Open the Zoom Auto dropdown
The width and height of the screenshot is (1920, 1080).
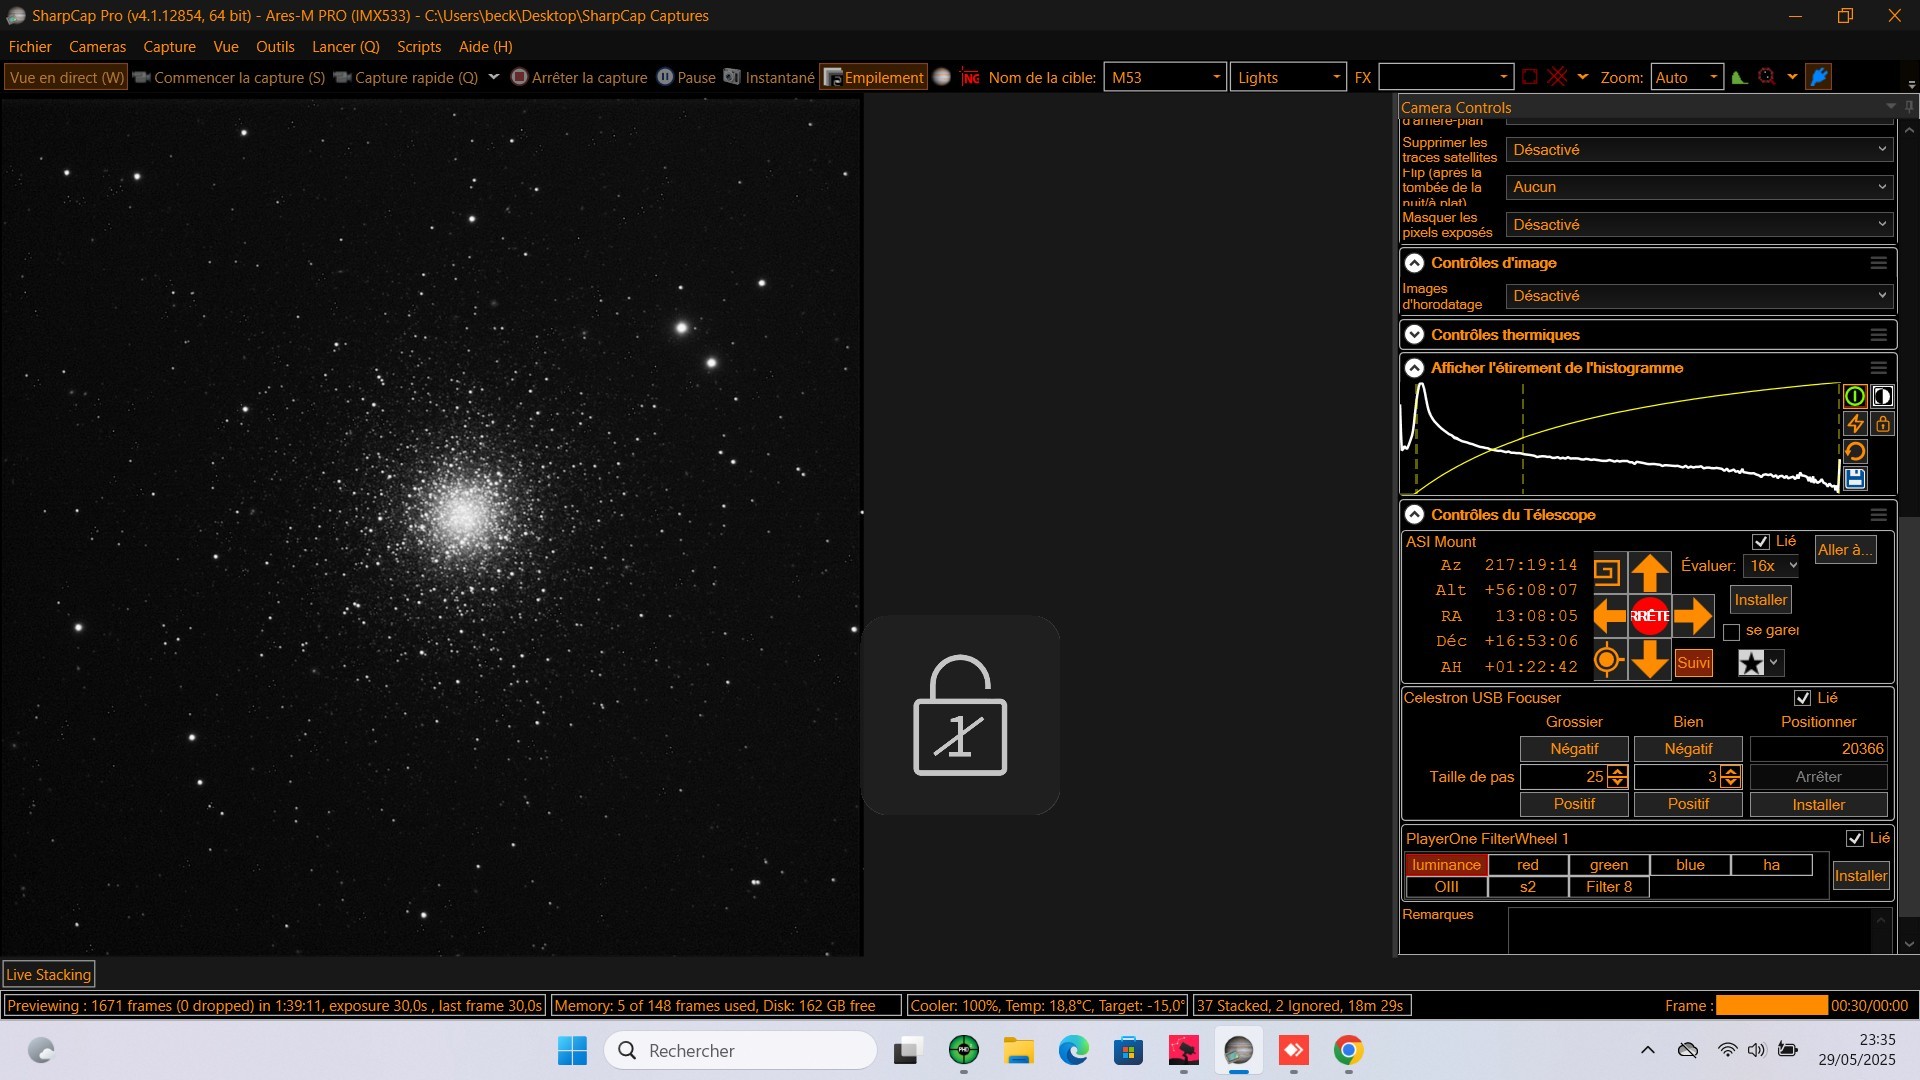point(1687,77)
